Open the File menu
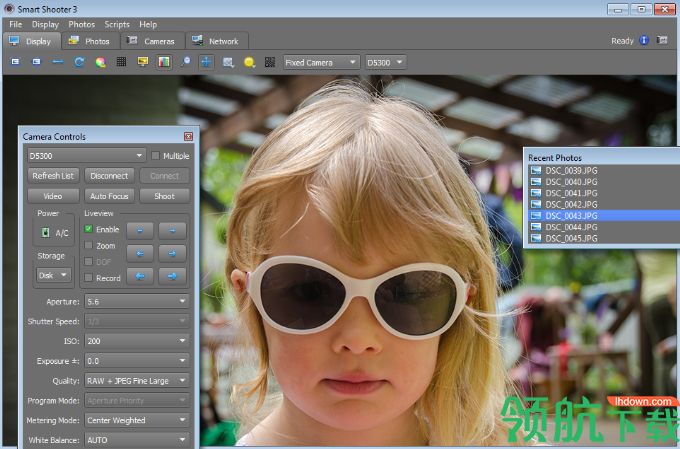This screenshot has height=449, width=680. pos(15,24)
